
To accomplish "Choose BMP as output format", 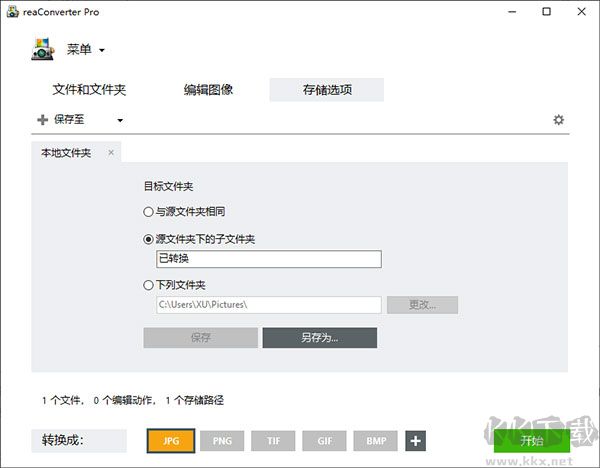I will [x=376, y=441].
